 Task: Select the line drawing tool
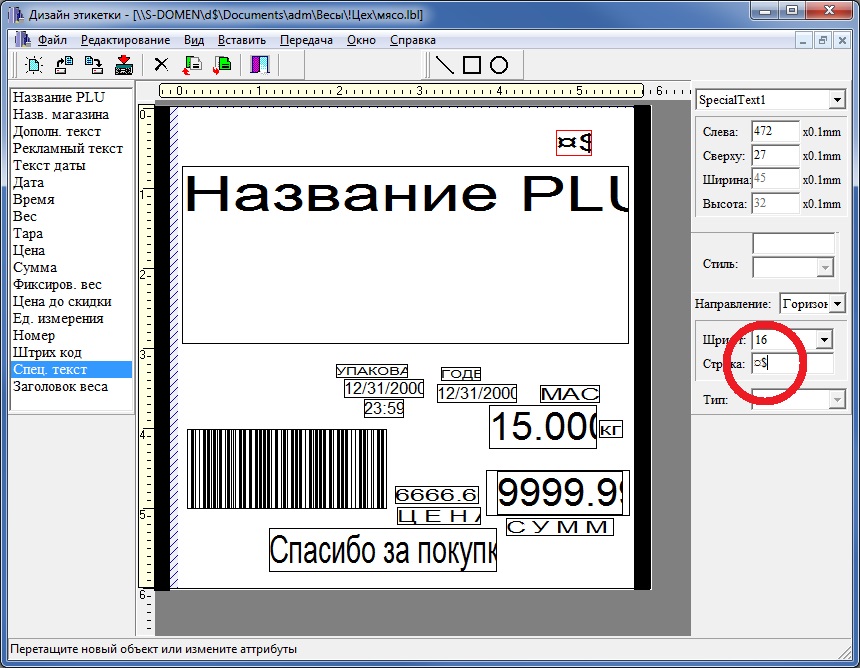pyautogui.click(x=445, y=65)
